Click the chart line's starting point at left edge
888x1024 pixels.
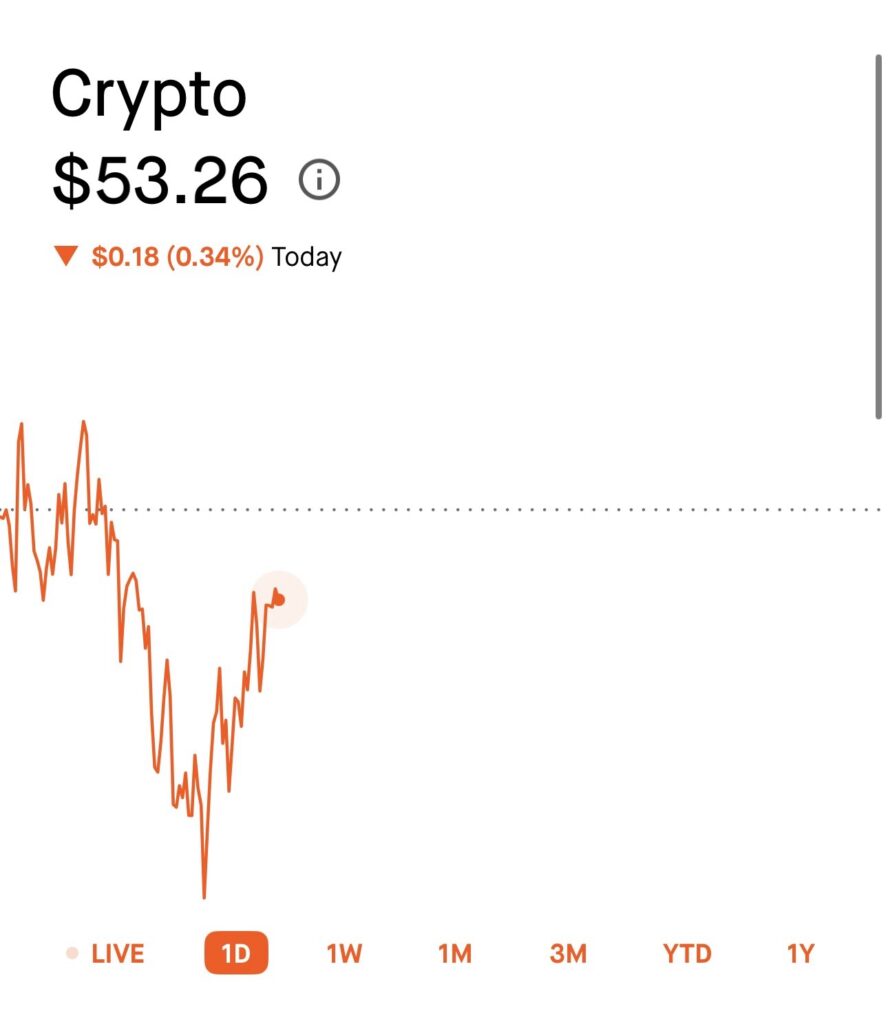tap(3, 514)
